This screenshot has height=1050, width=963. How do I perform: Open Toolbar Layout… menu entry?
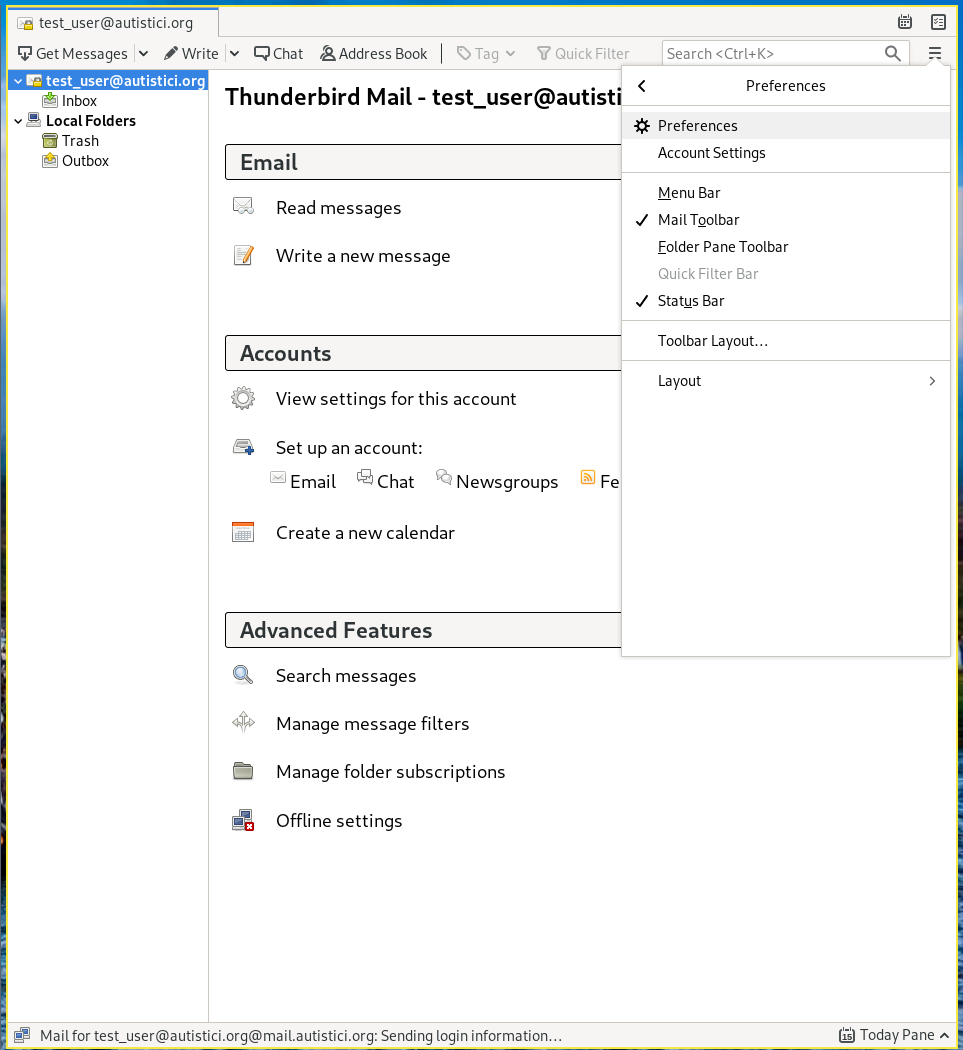pyautogui.click(x=712, y=341)
